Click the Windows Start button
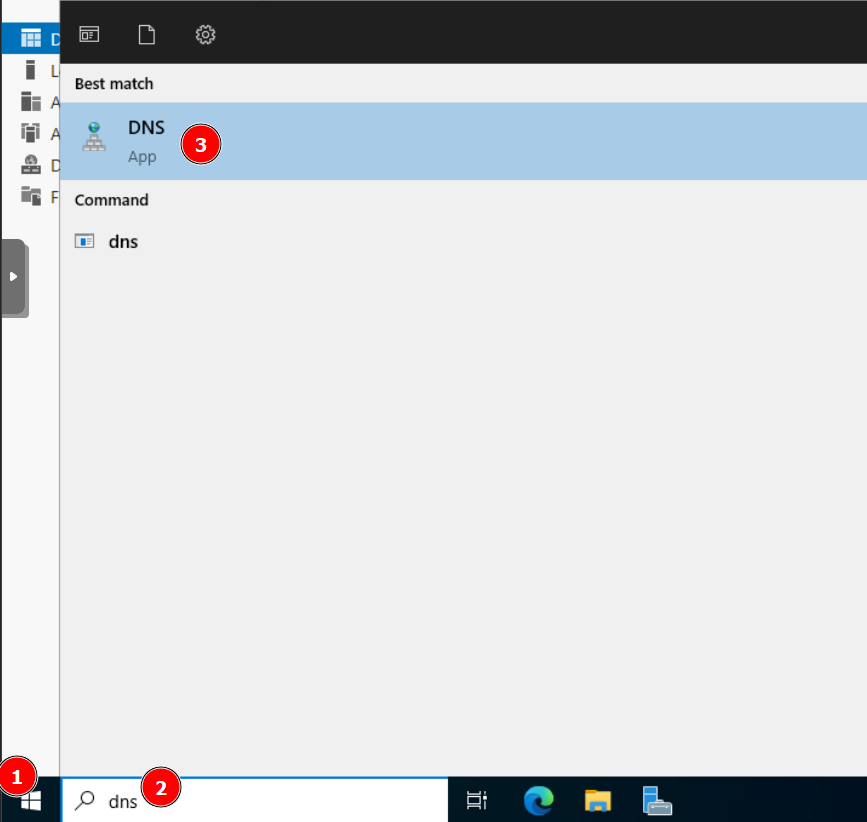The height and width of the screenshot is (822, 867). 30,799
